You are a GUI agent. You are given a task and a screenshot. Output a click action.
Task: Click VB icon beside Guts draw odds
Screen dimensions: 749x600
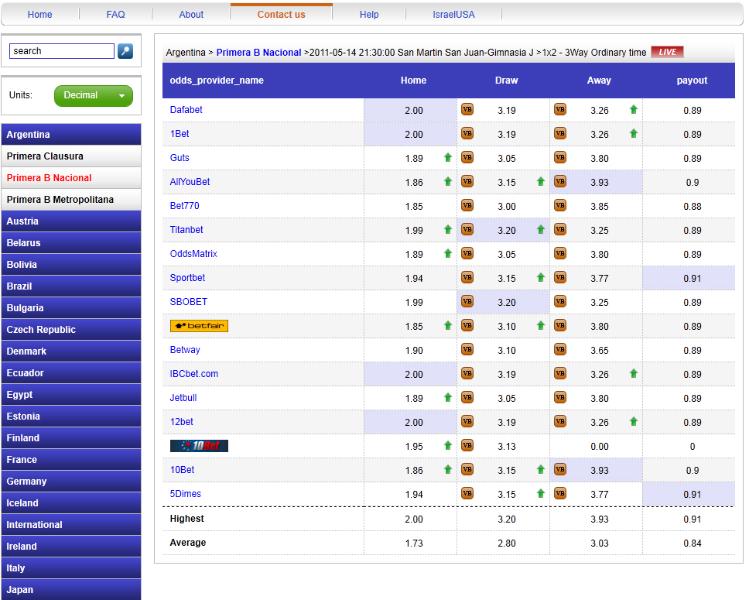467,158
